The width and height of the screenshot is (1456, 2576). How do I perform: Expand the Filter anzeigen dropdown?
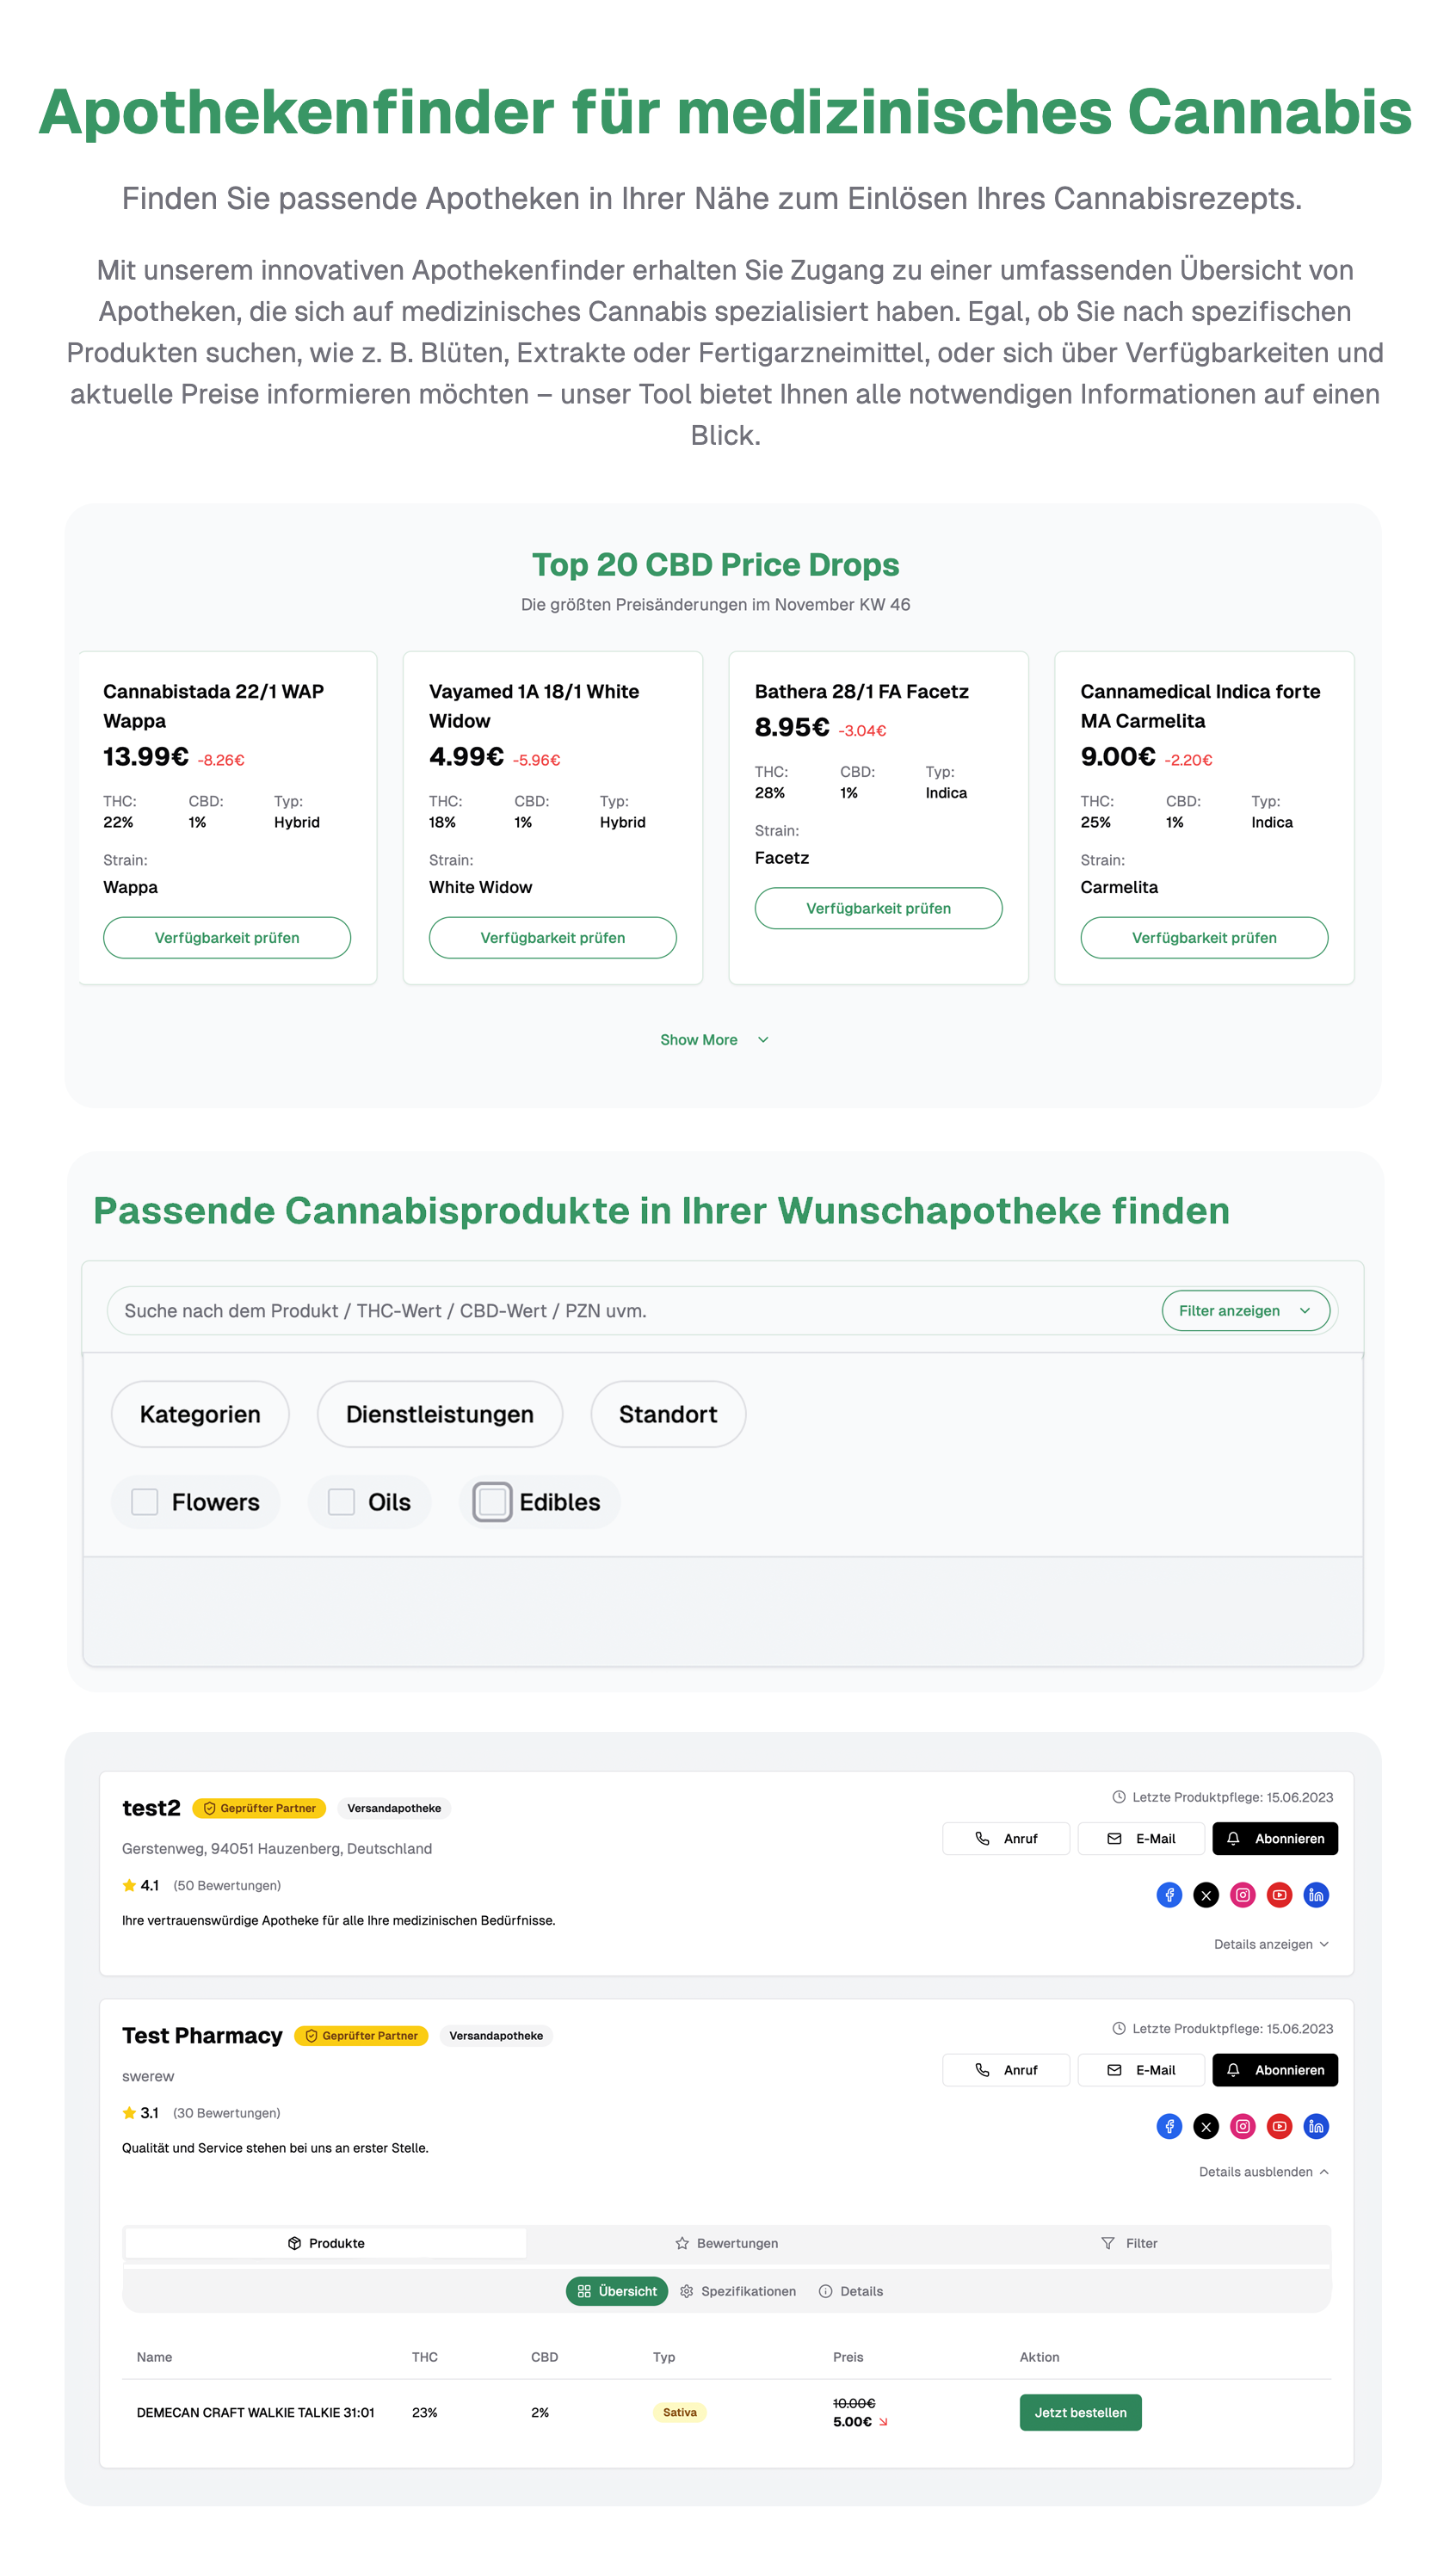pyautogui.click(x=1245, y=1311)
